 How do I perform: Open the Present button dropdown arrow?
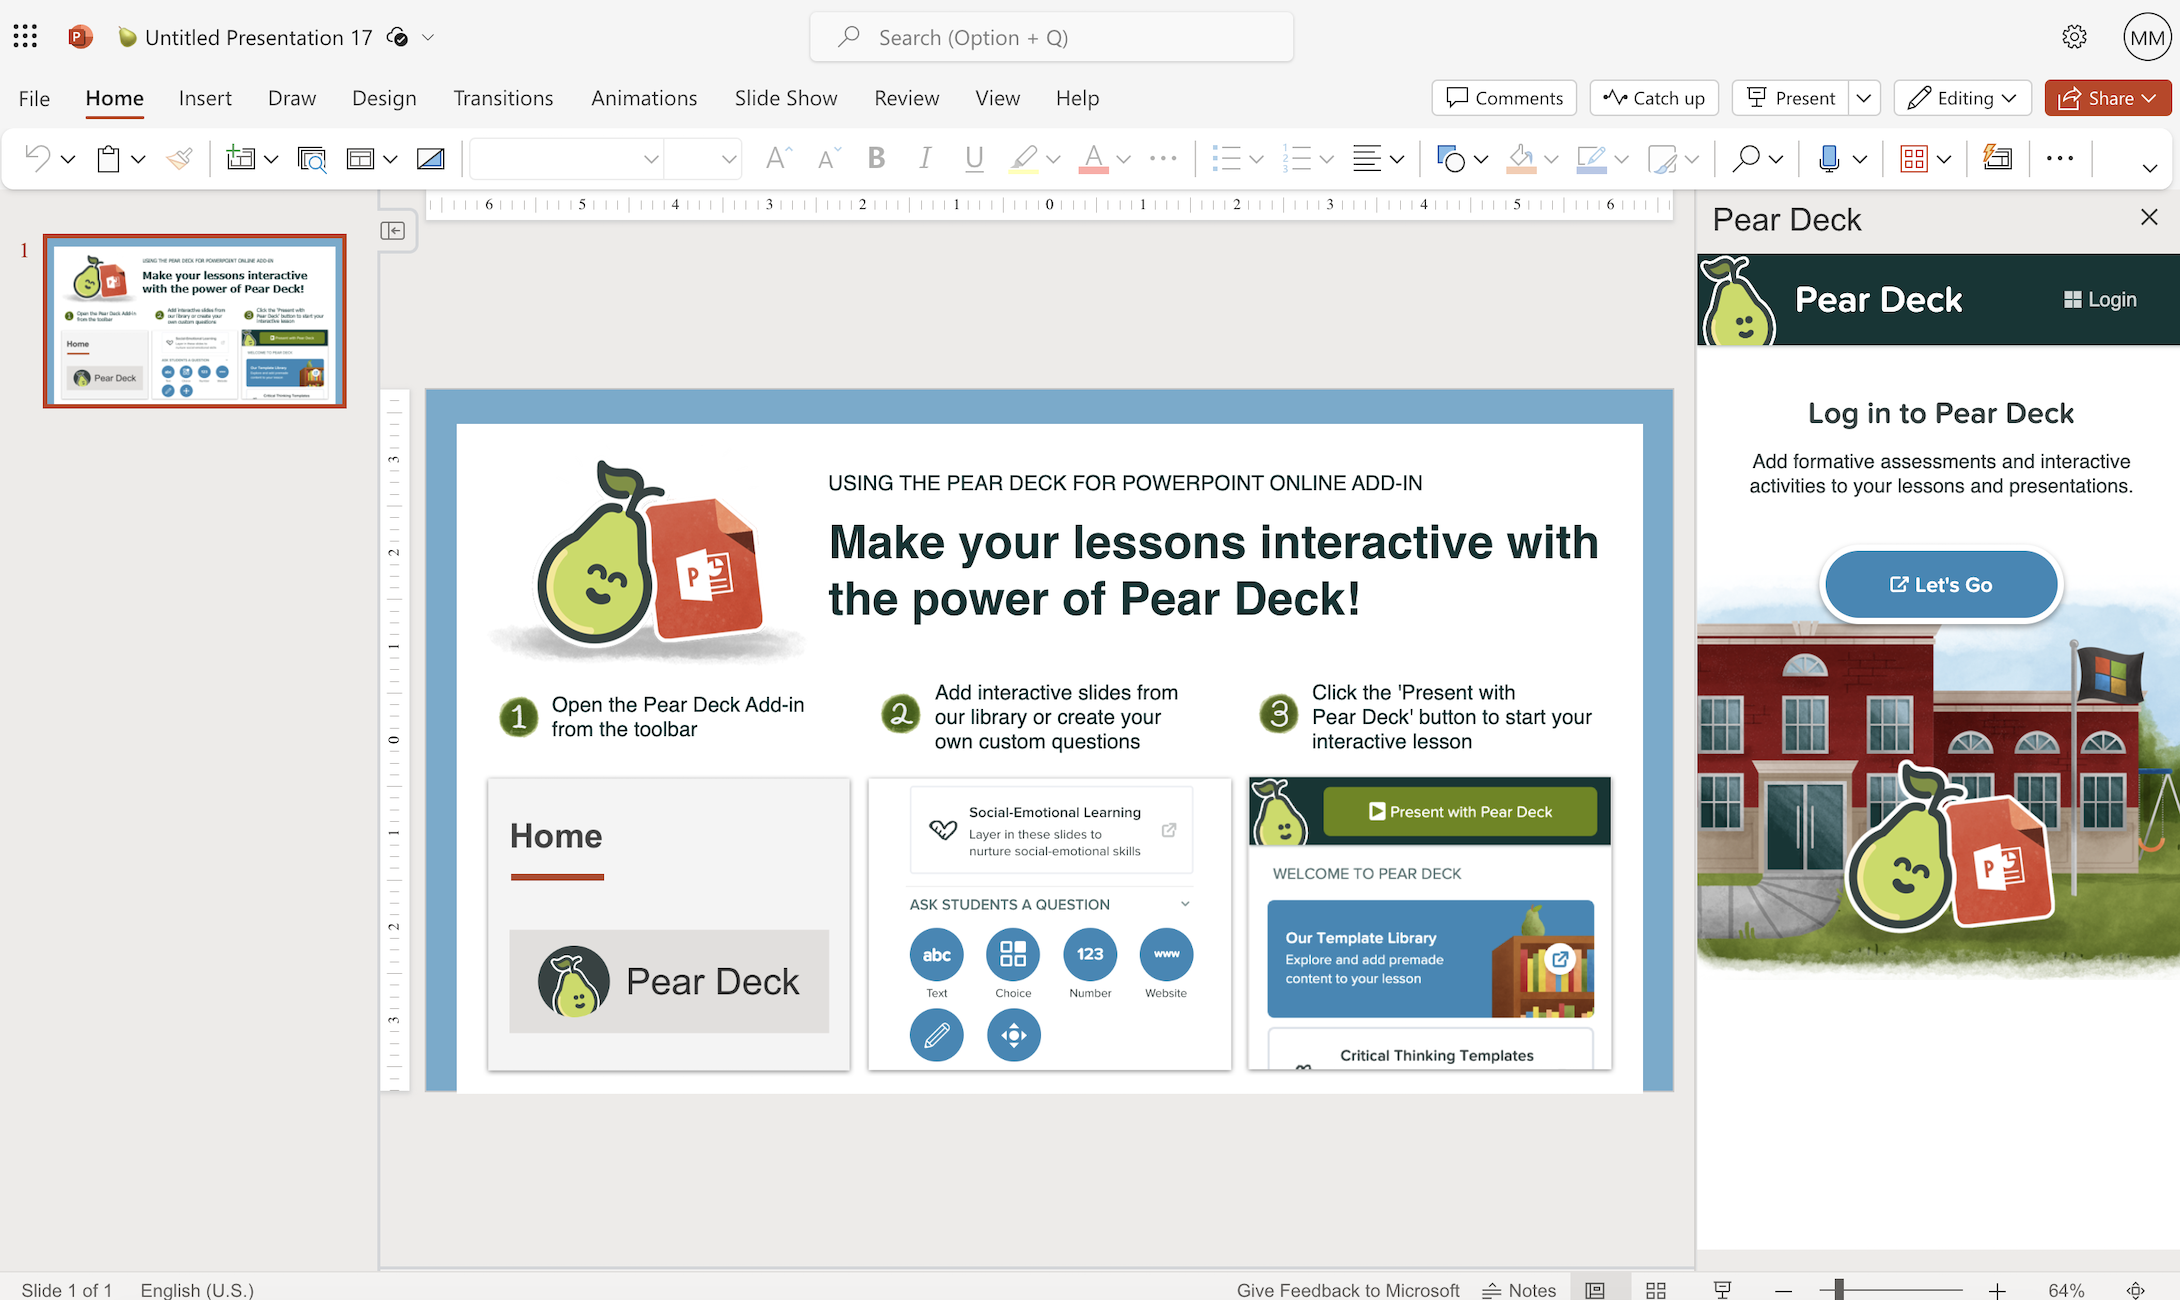click(1864, 98)
